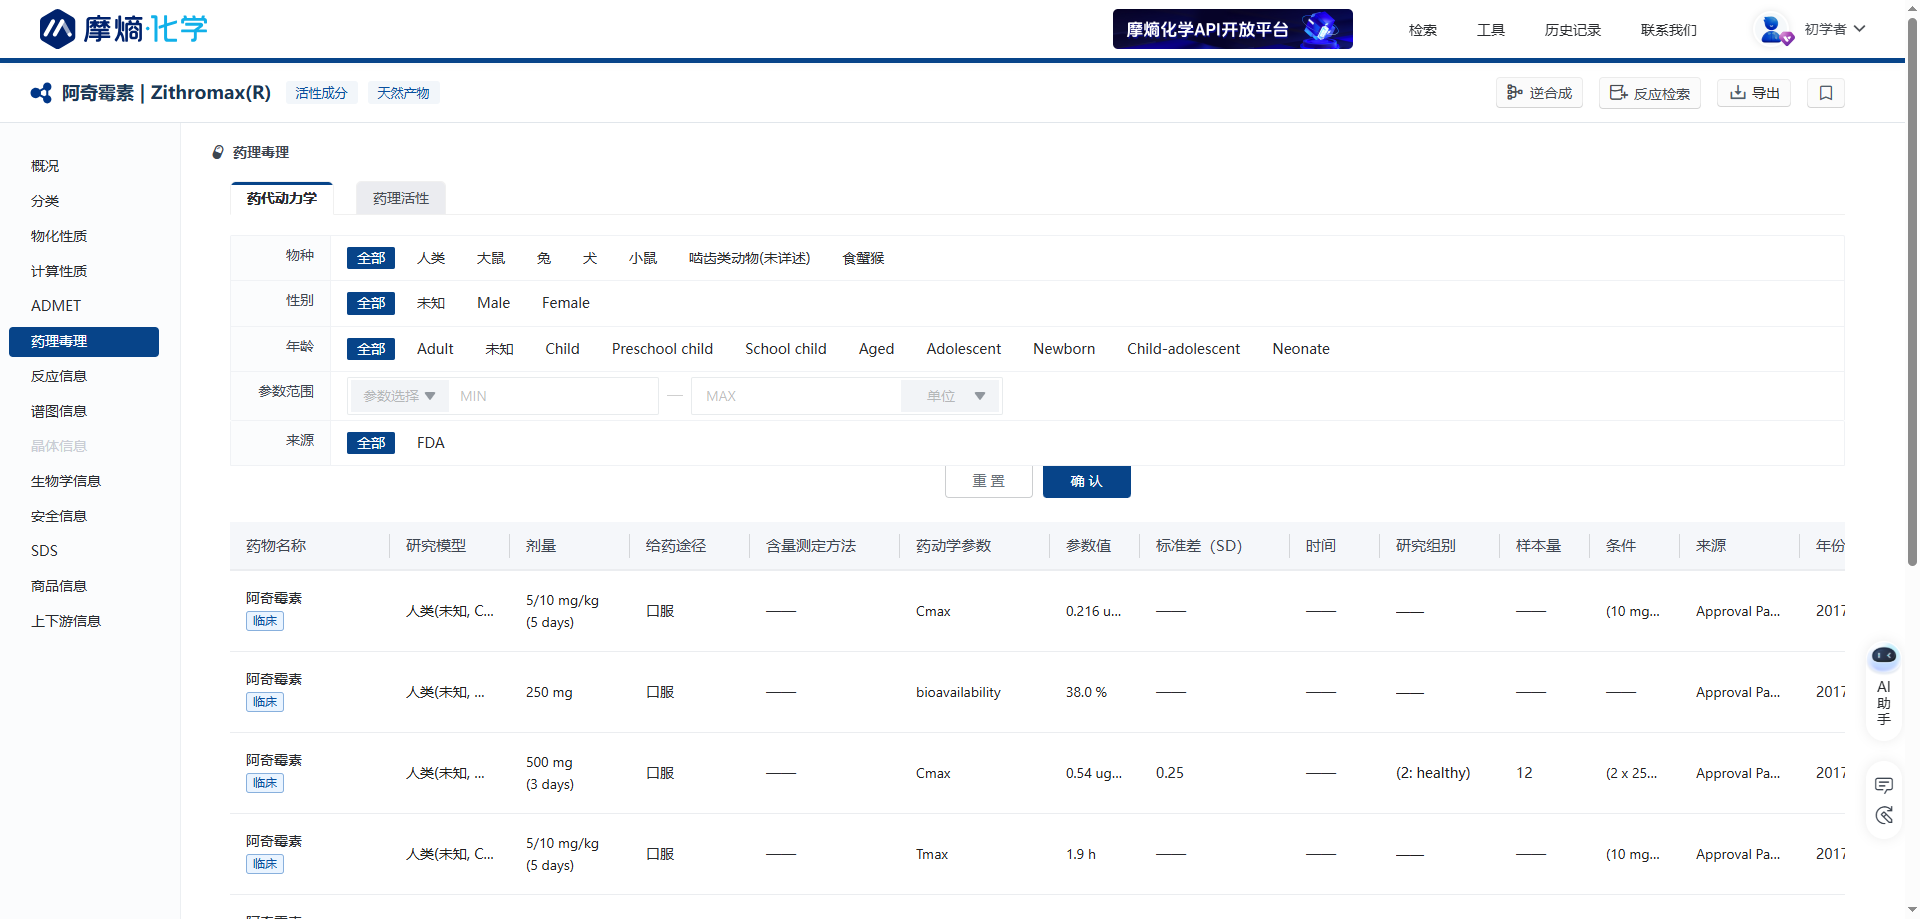The image size is (1920, 919).
Task: Click the Tmax parameter cell
Action: tap(932, 854)
